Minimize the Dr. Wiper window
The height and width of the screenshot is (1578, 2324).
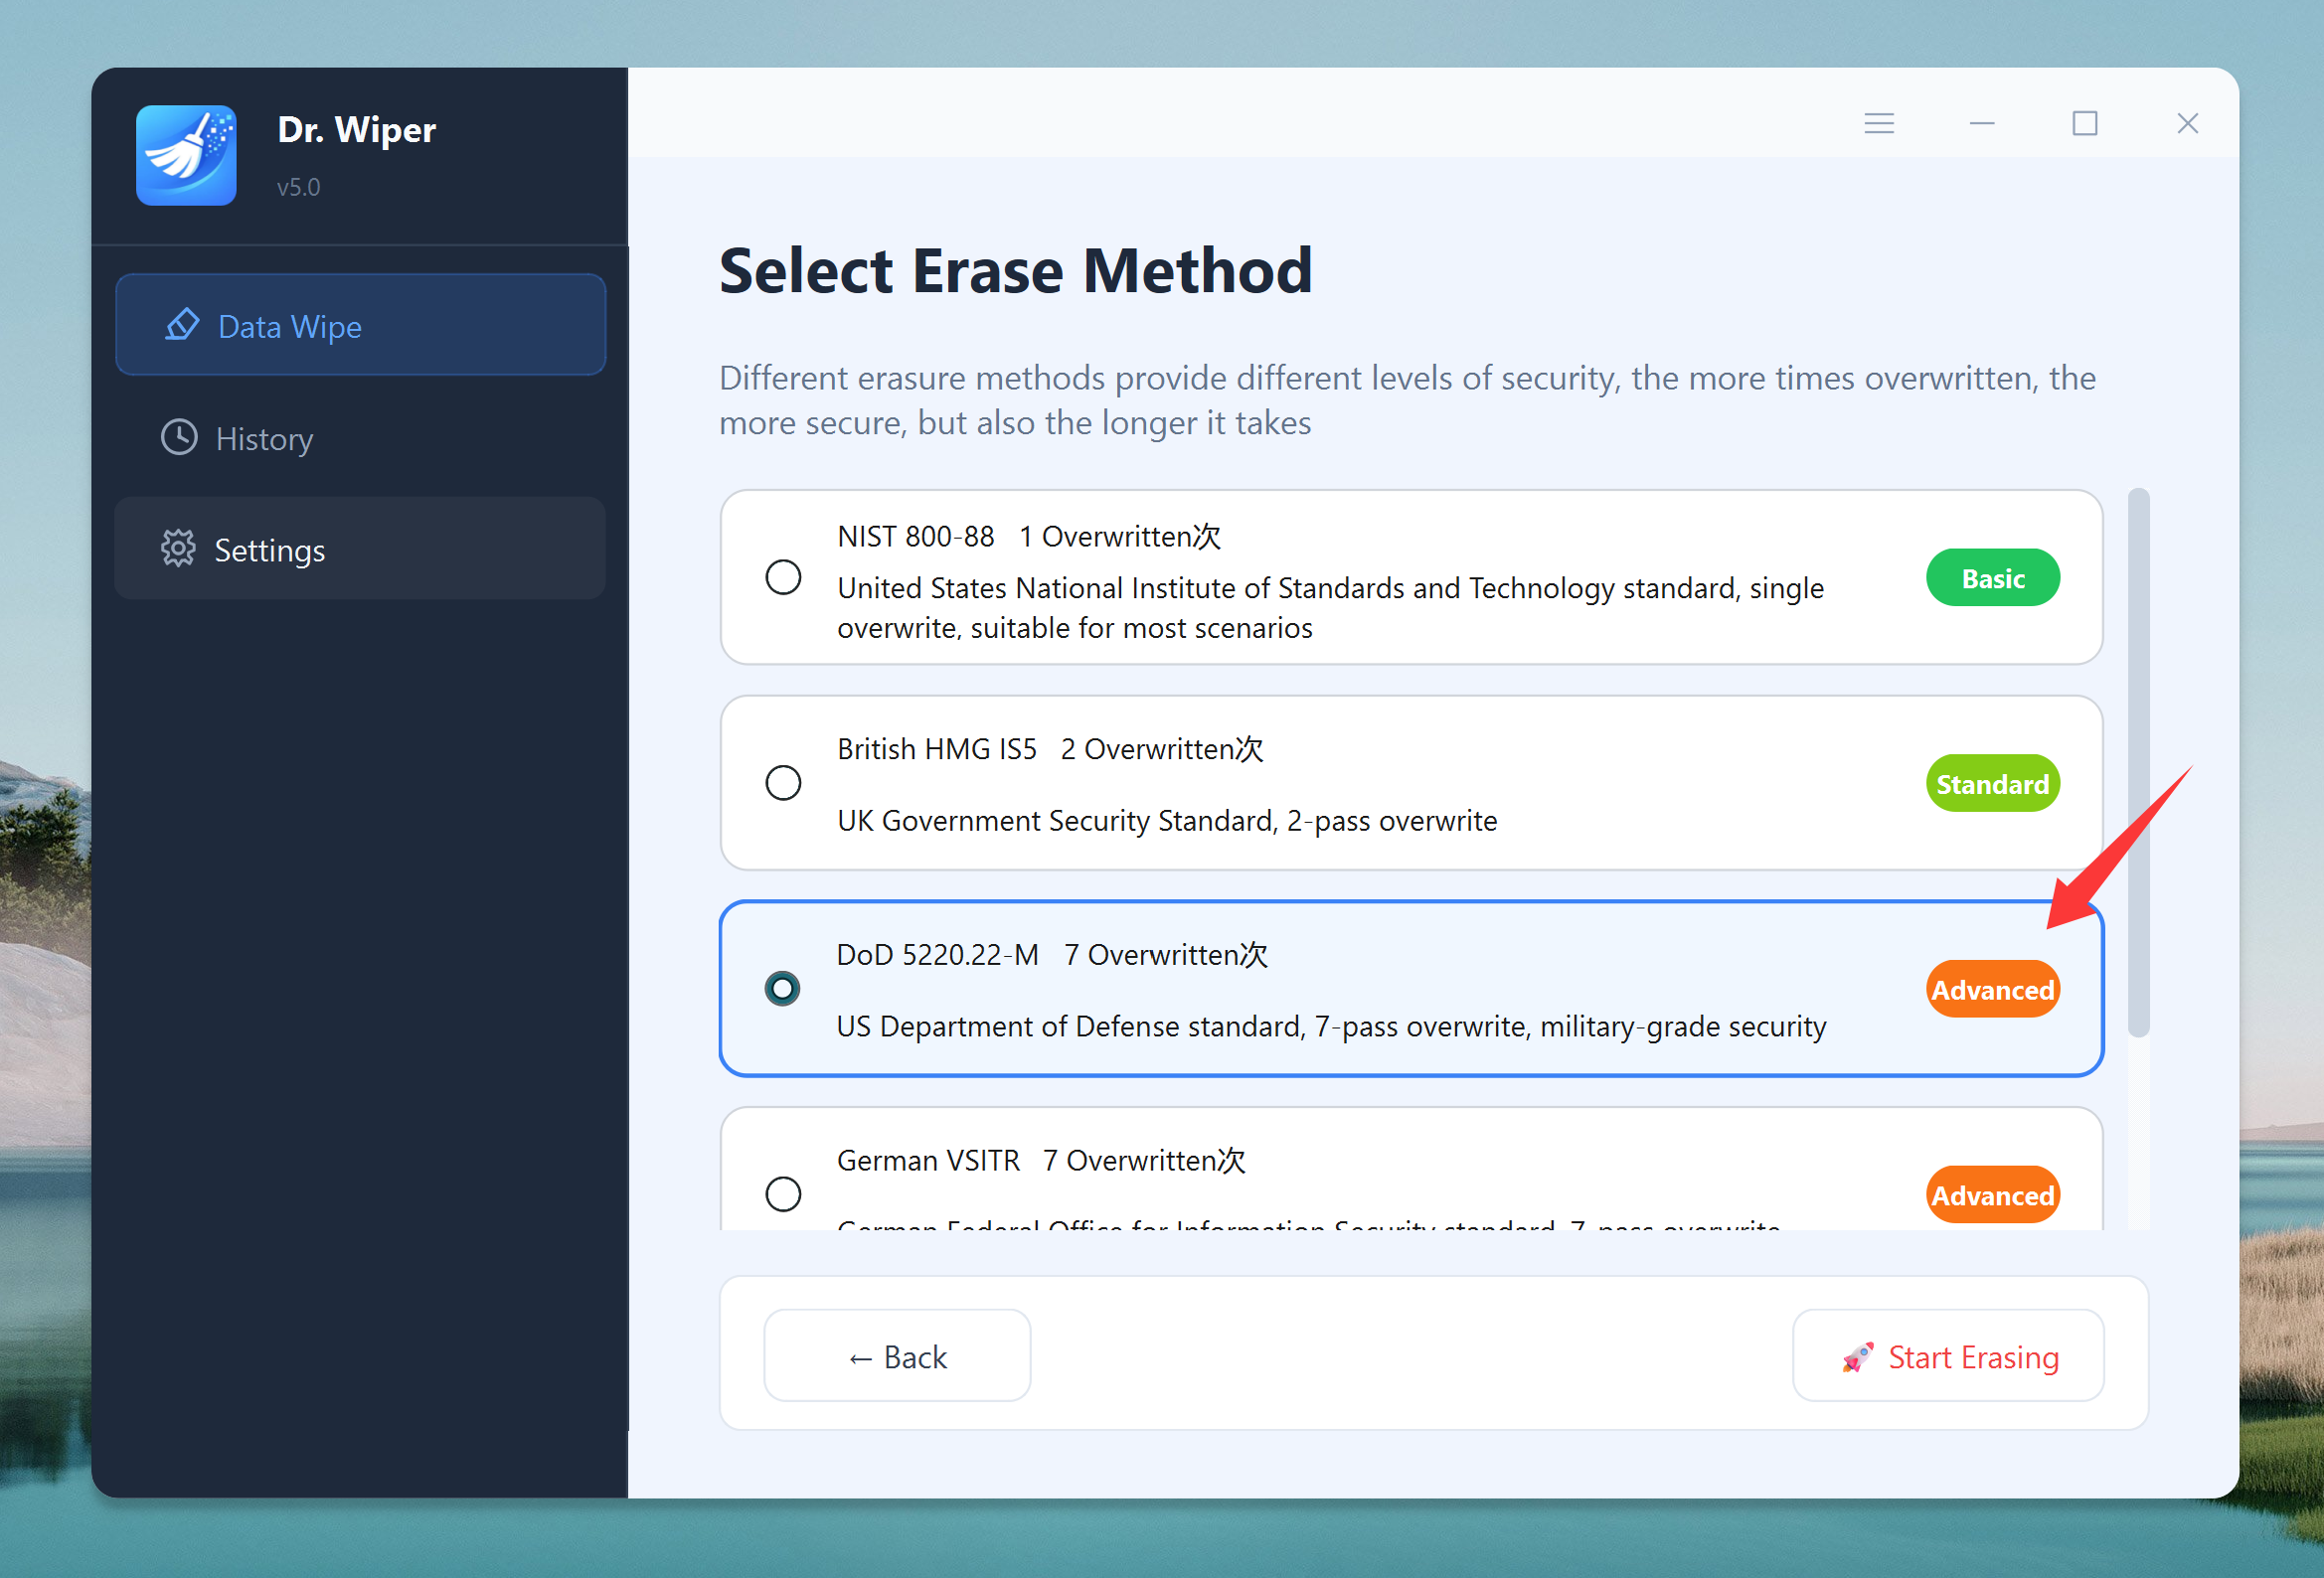pos(1981,123)
